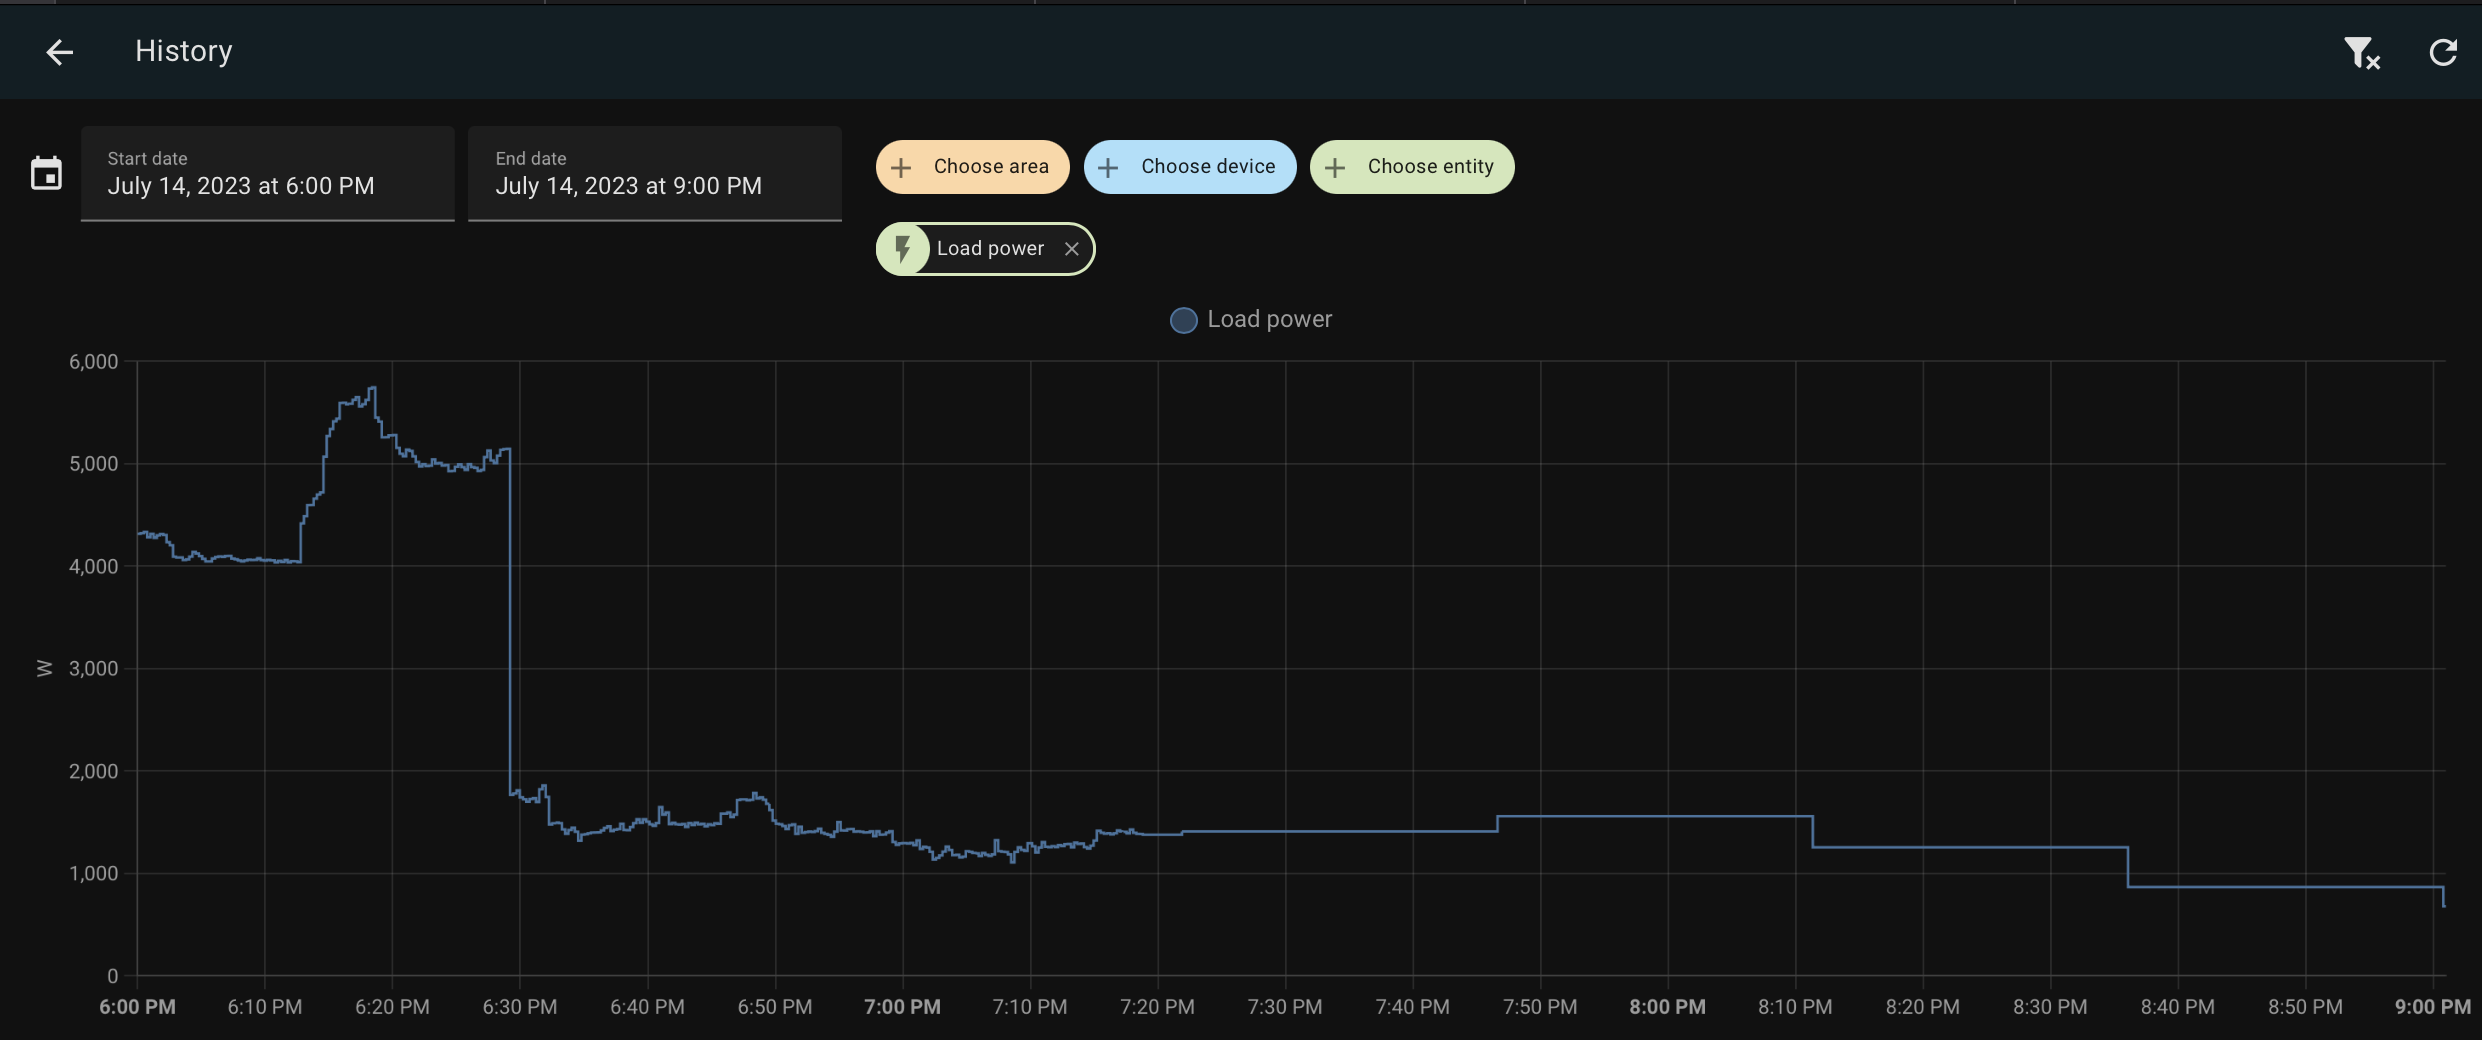2482x1040 pixels.
Task: Click the Load power legend label text
Action: (x=1270, y=318)
